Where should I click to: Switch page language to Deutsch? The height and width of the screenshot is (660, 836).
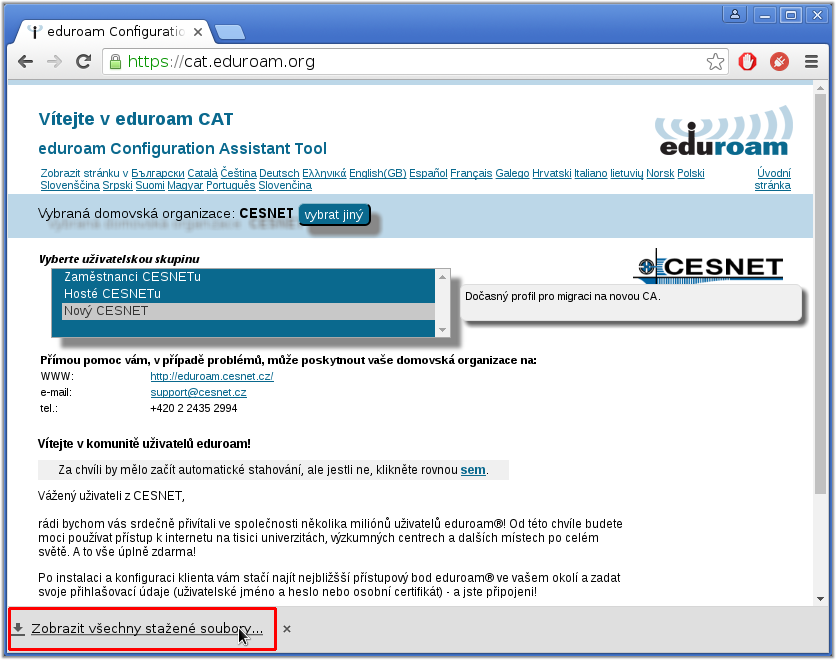[x=279, y=173]
